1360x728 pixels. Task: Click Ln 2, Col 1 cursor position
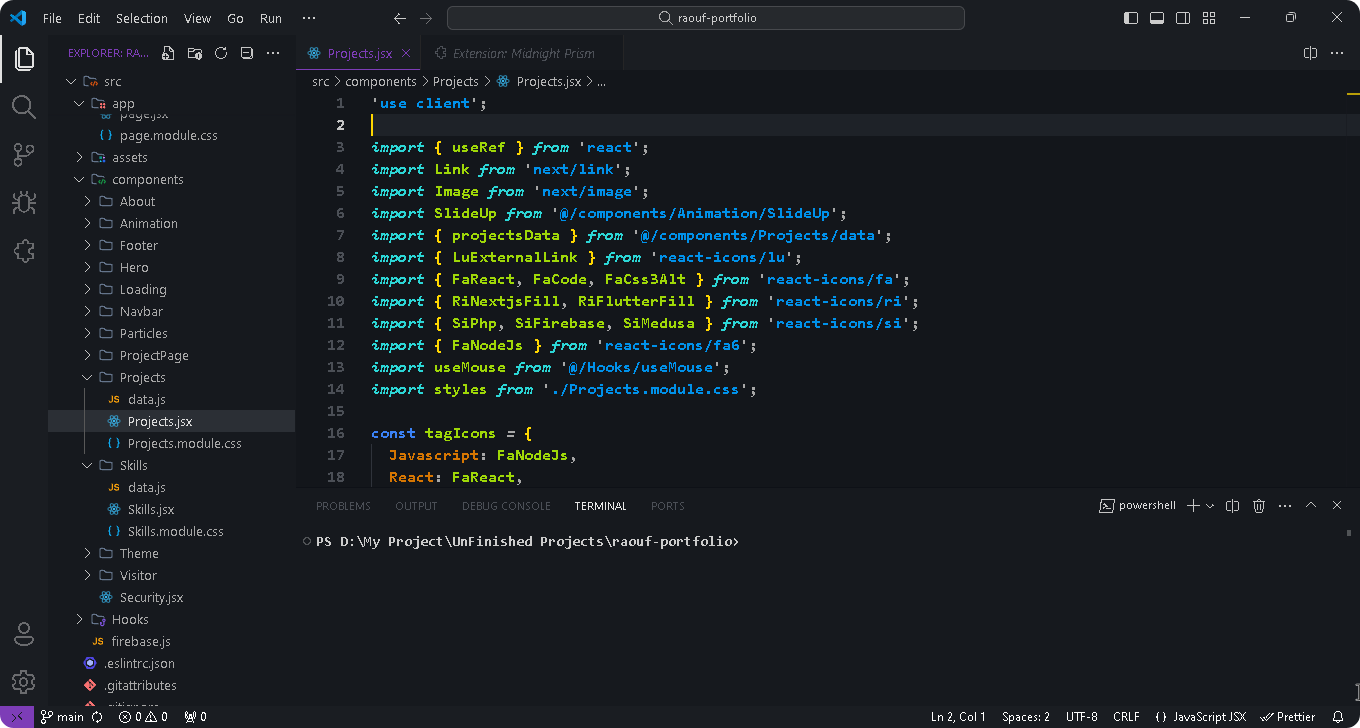[958, 717]
